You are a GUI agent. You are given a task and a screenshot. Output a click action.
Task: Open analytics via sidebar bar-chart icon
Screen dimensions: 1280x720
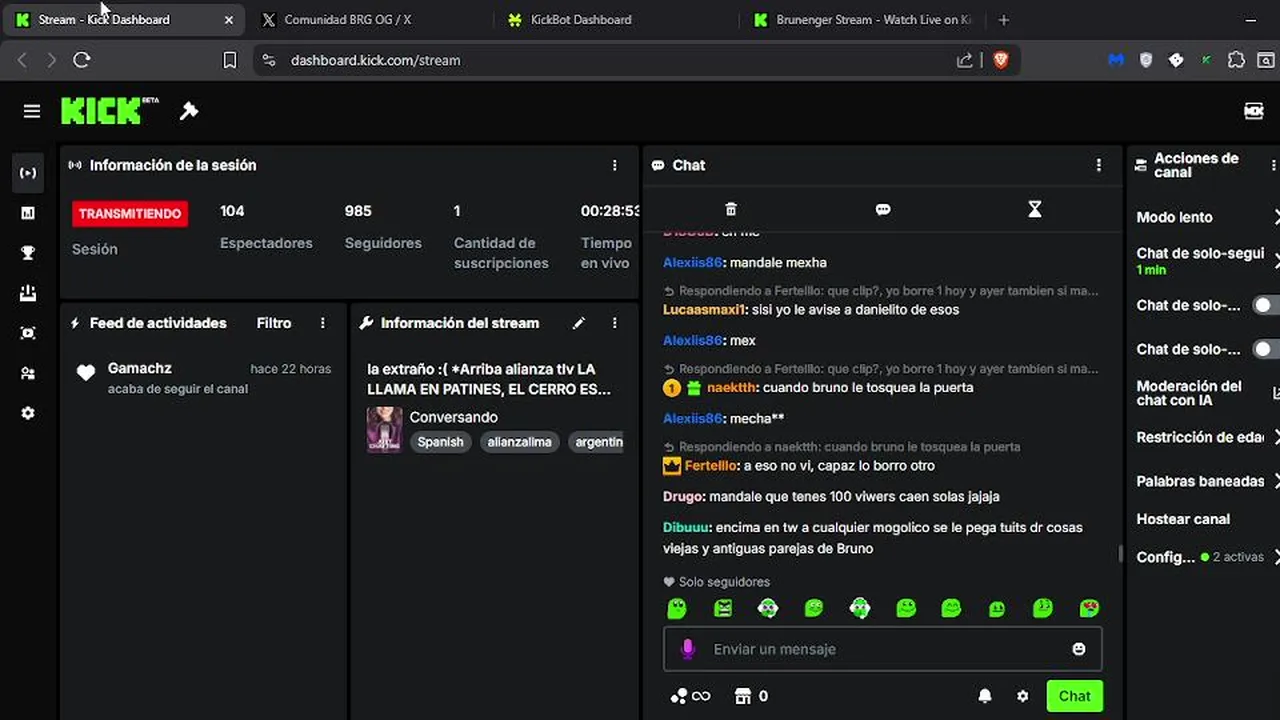[28, 213]
